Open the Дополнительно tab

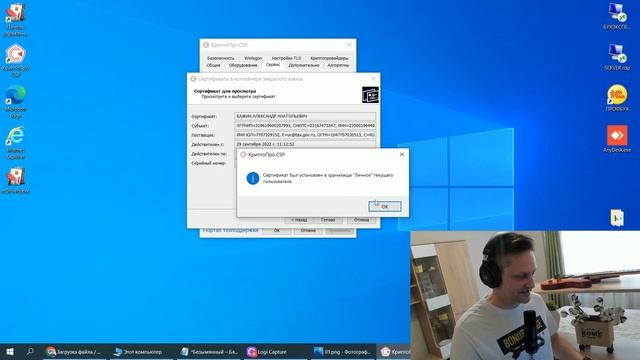(304, 65)
